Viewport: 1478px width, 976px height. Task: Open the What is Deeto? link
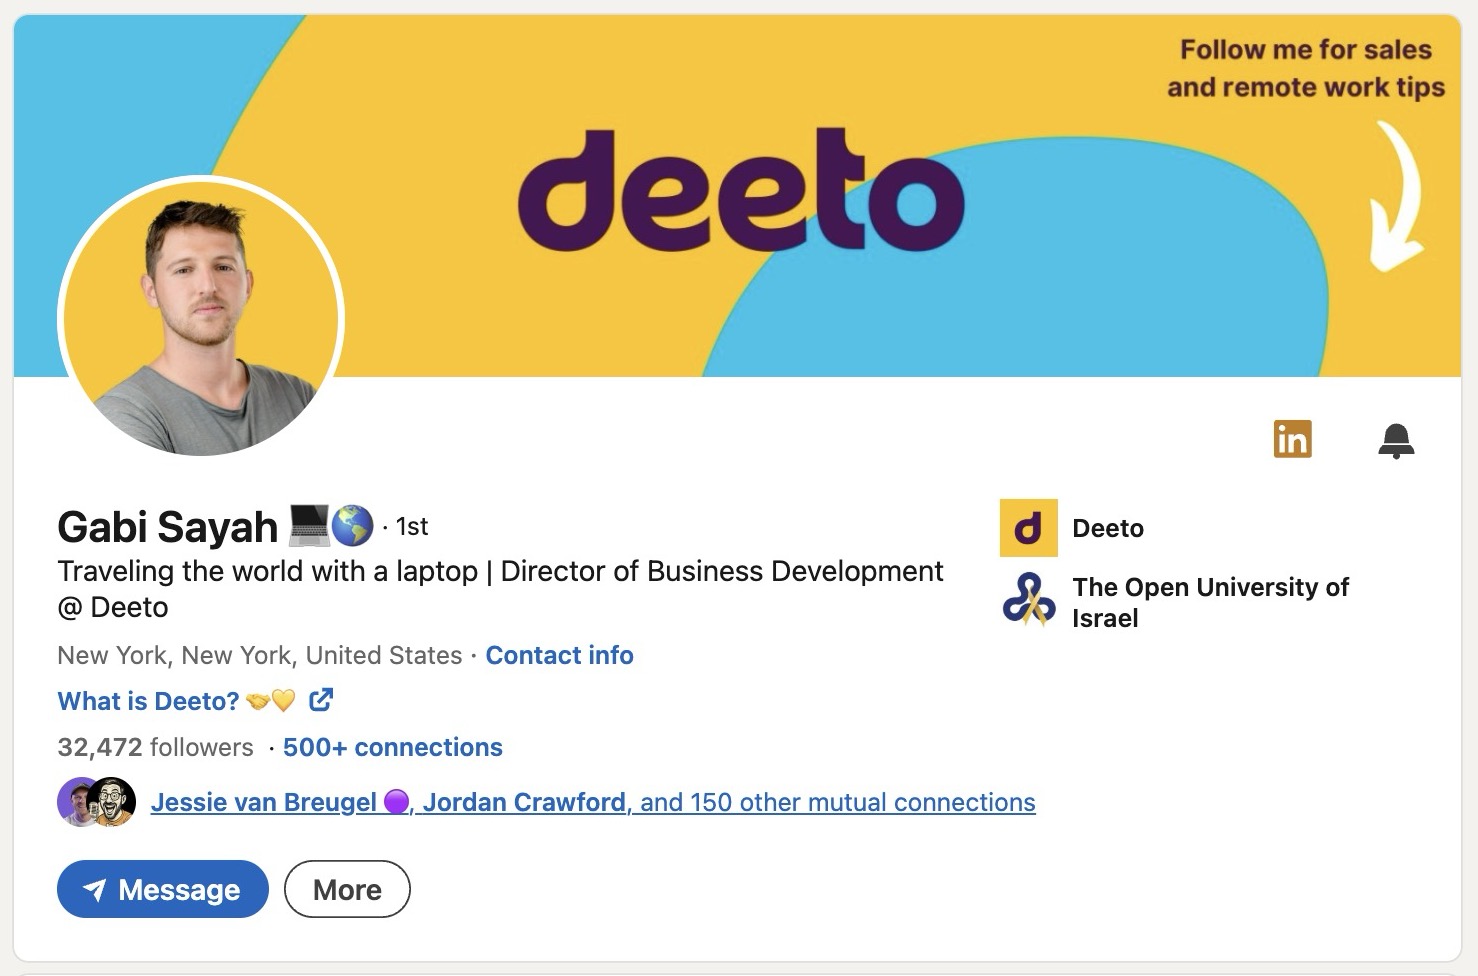pyautogui.click(x=148, y=701)
